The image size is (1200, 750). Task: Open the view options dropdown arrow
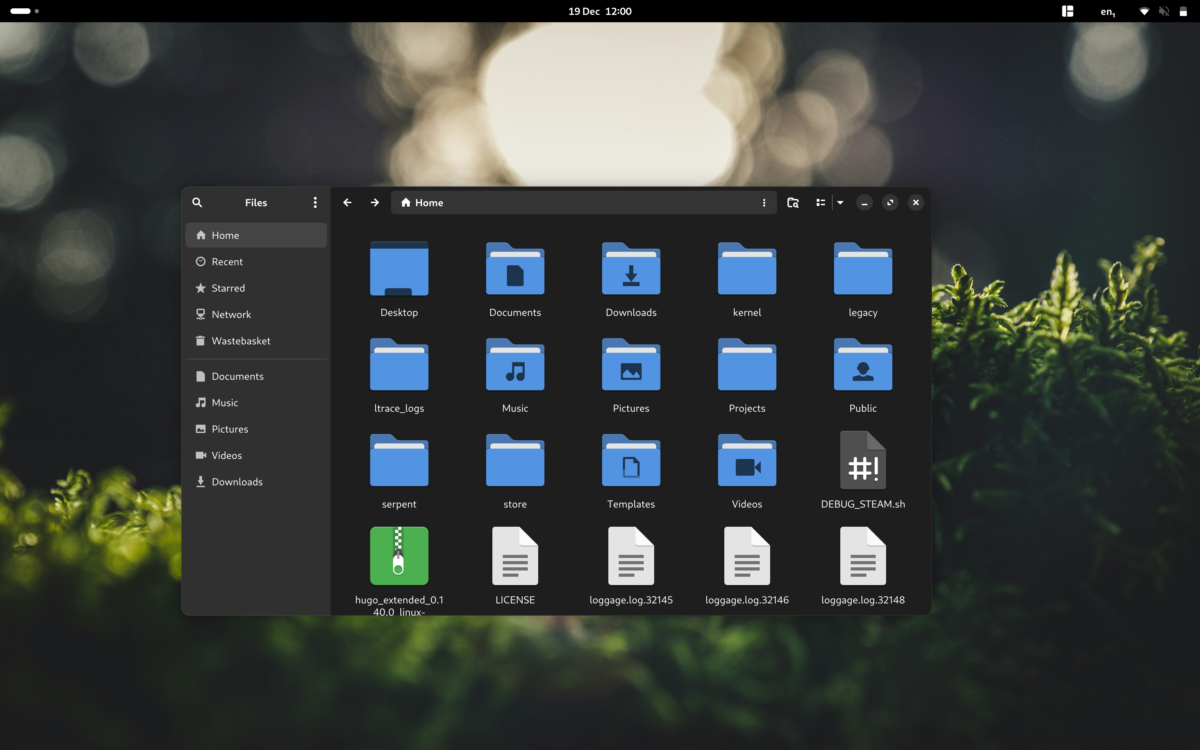(x=839, y=202)
